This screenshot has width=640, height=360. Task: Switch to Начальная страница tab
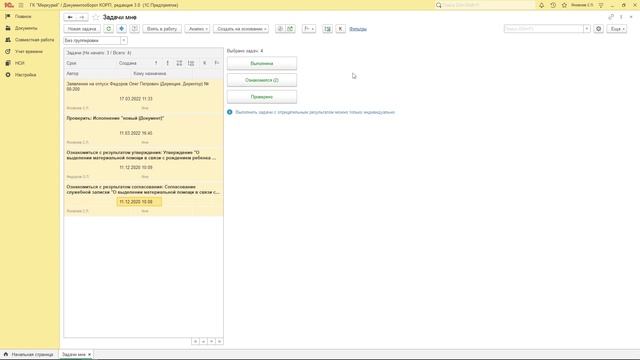tap(29, 354)
